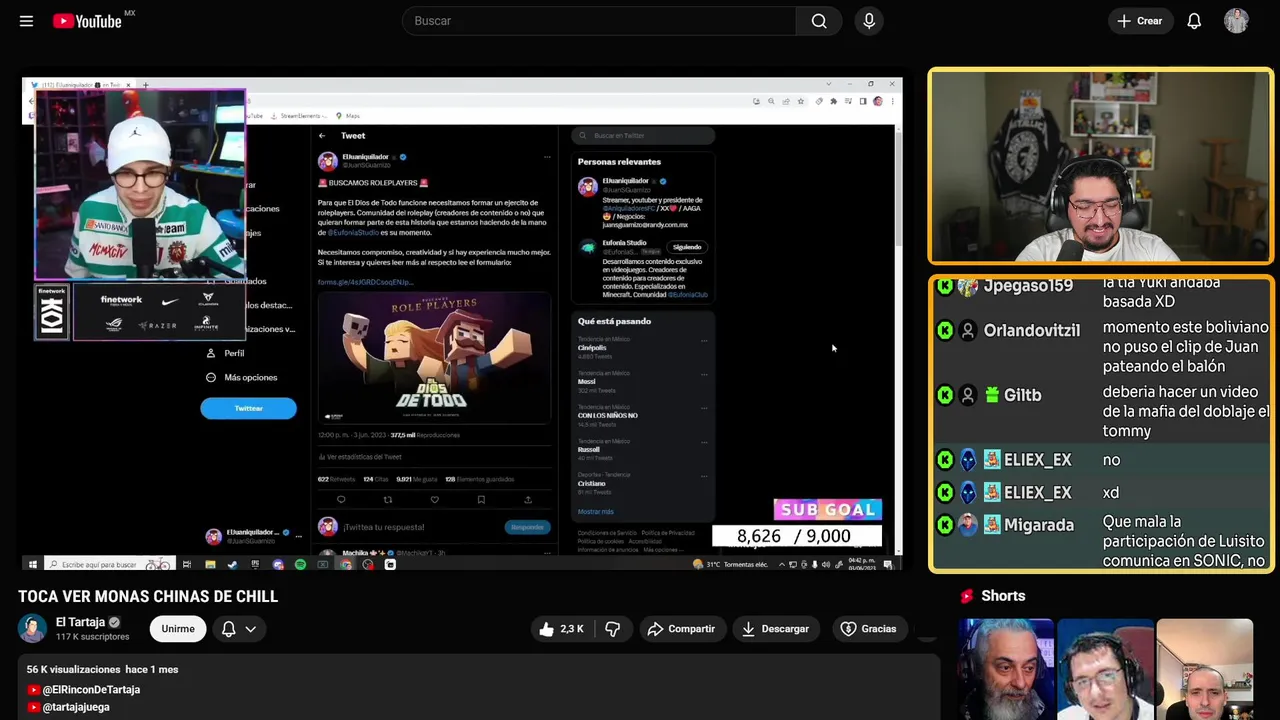Click the Shorts section icon
This screenshot has height=720, width=1280.
(x=967, y=596)
